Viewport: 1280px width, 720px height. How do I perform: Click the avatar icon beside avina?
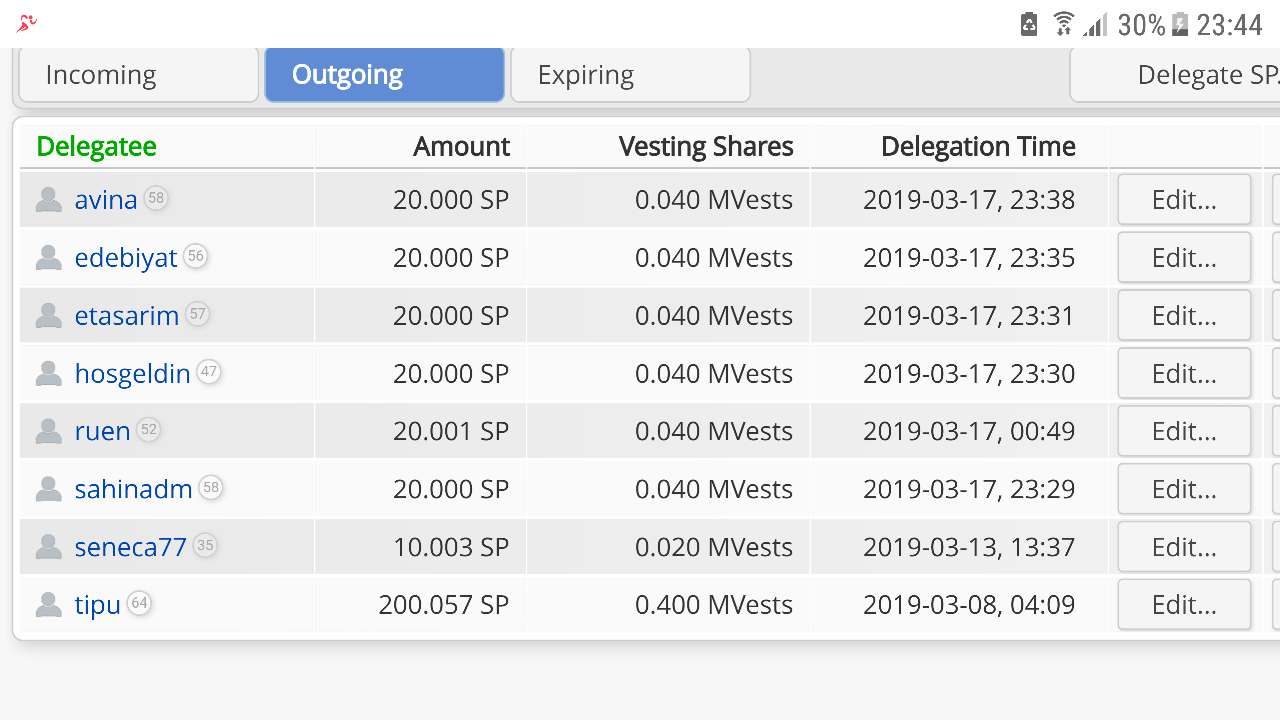pos(48,200)
